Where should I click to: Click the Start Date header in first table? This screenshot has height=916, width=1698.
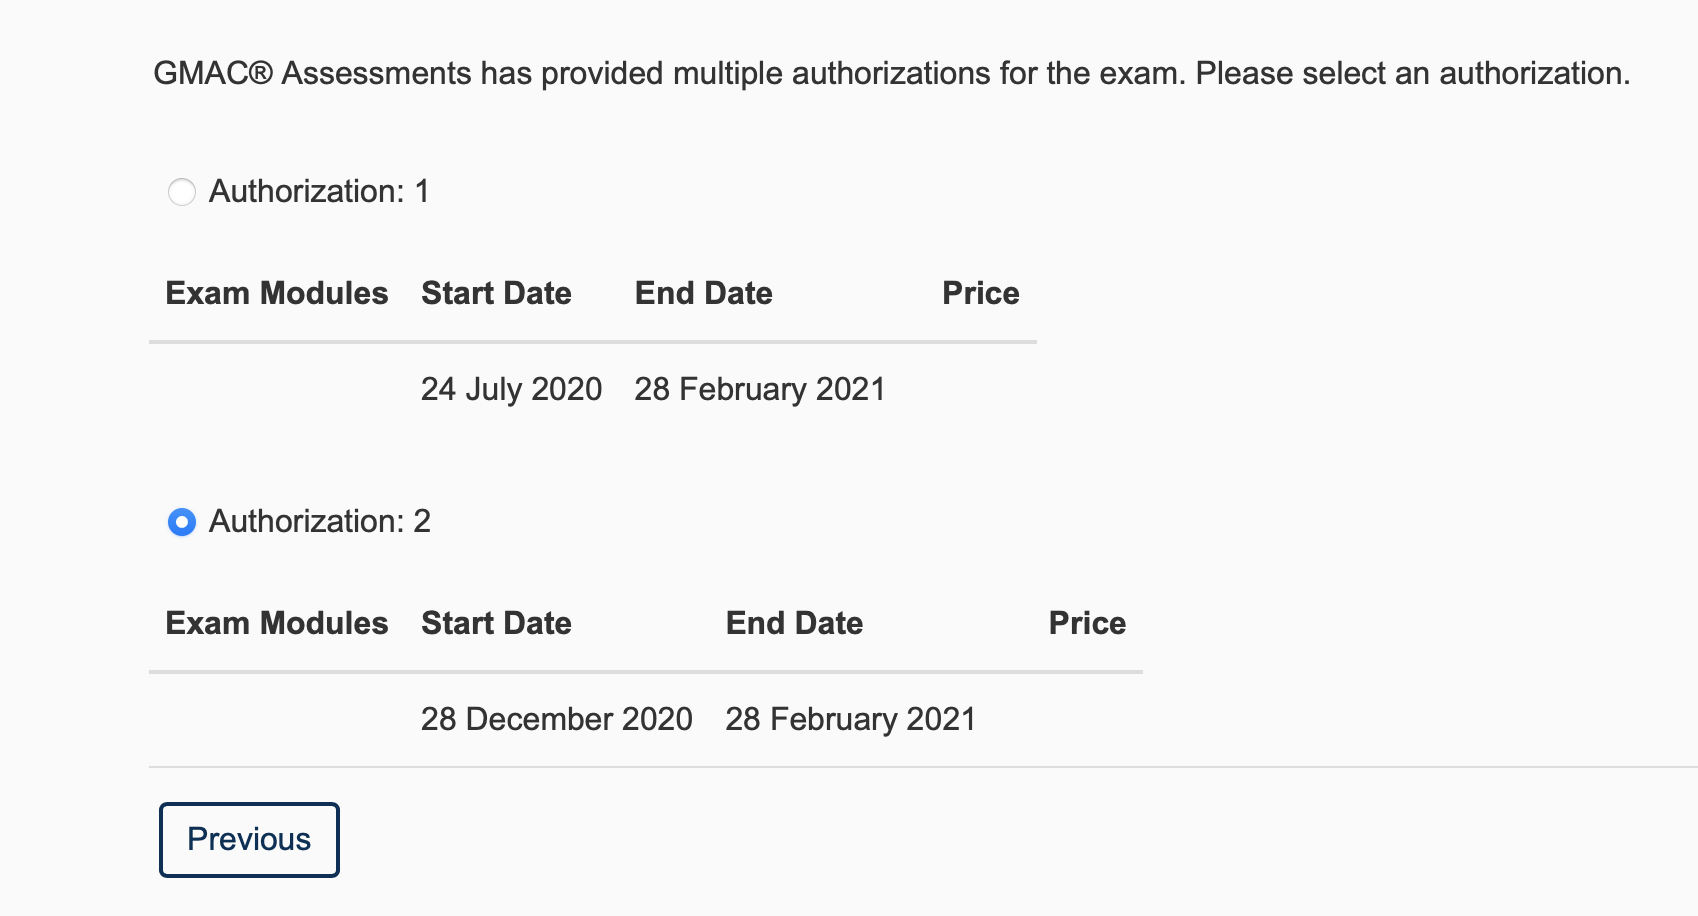[496, 292]
